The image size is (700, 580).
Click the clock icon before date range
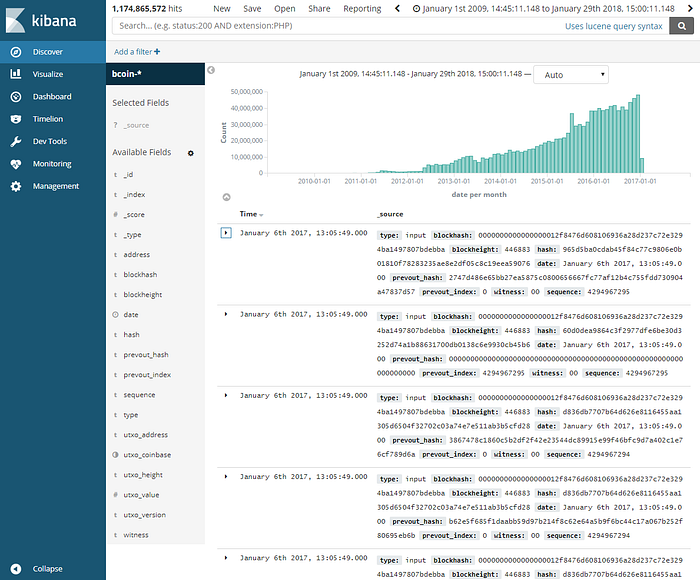pos(416,8)
